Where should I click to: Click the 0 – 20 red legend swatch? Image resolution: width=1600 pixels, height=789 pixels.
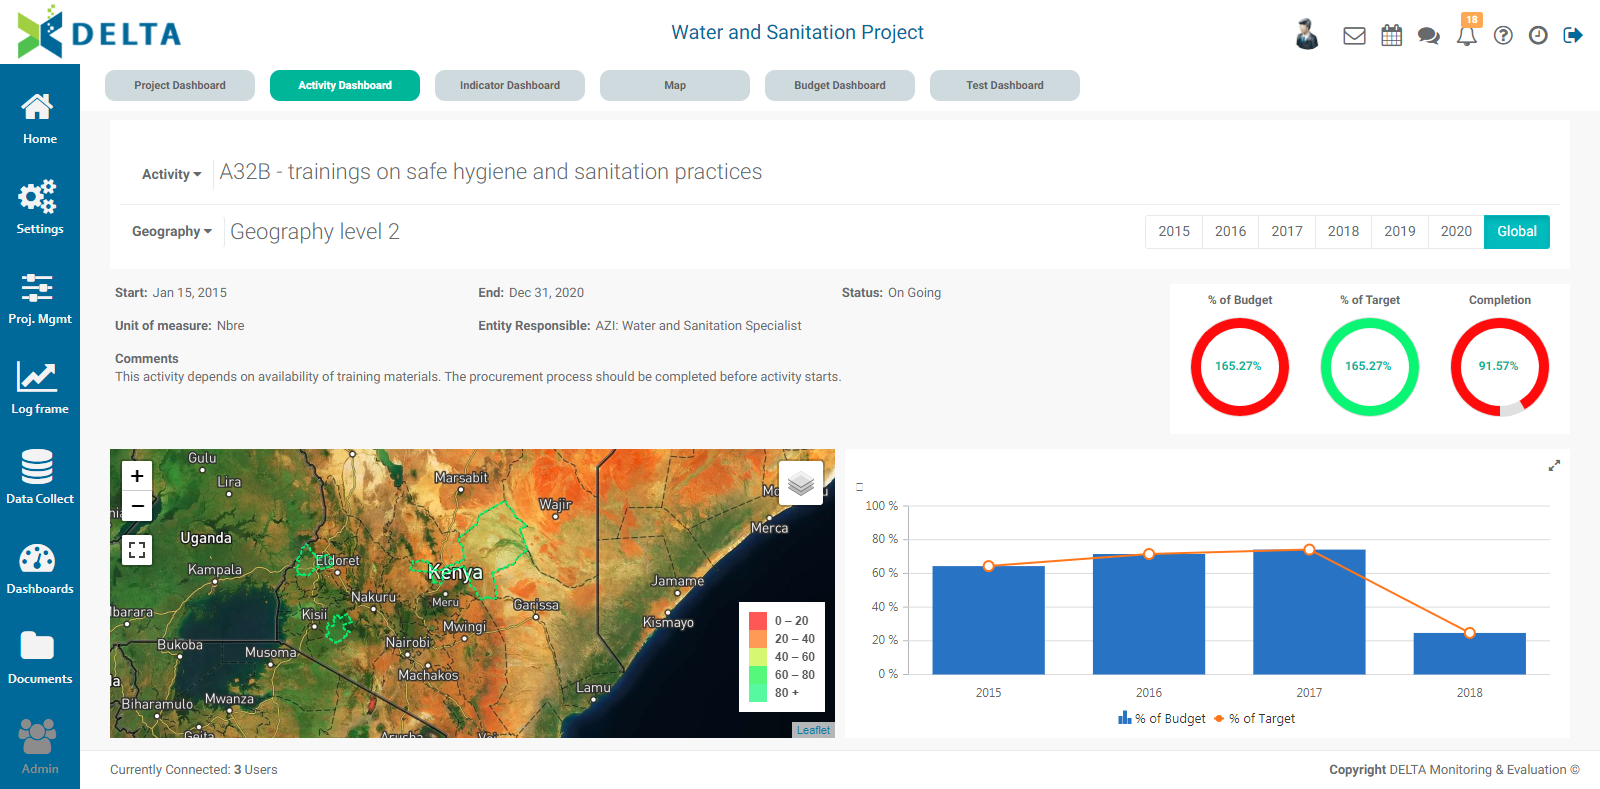758,621
